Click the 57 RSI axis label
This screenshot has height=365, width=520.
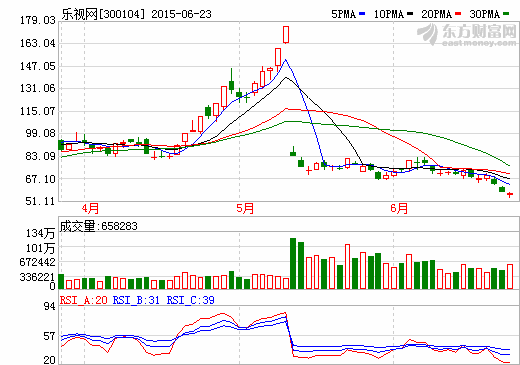coord(50,336)
